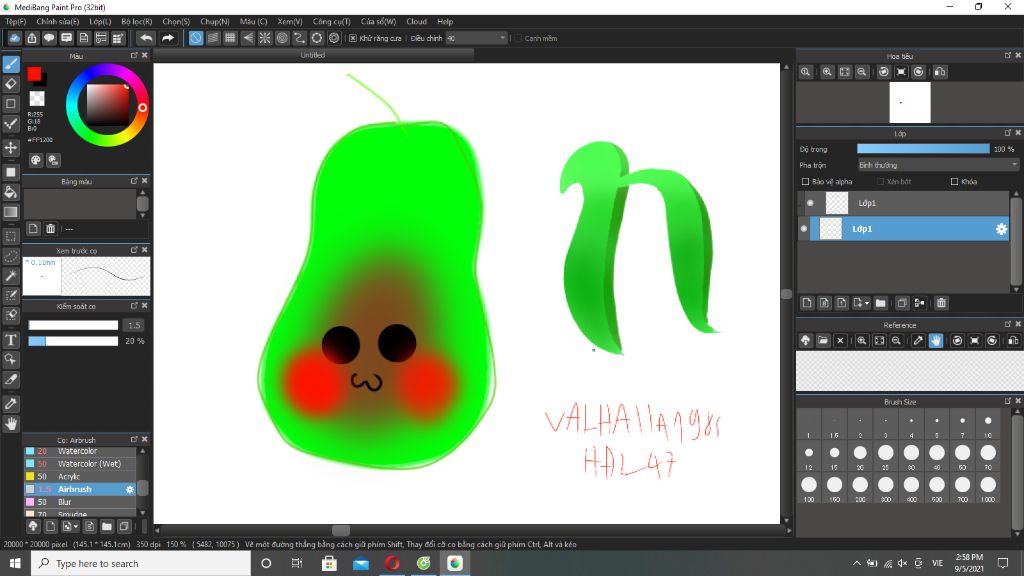The width and height of the screenshot is (1024, 576).
Task: Click the transparent color swatch
Action: point(37,99)
